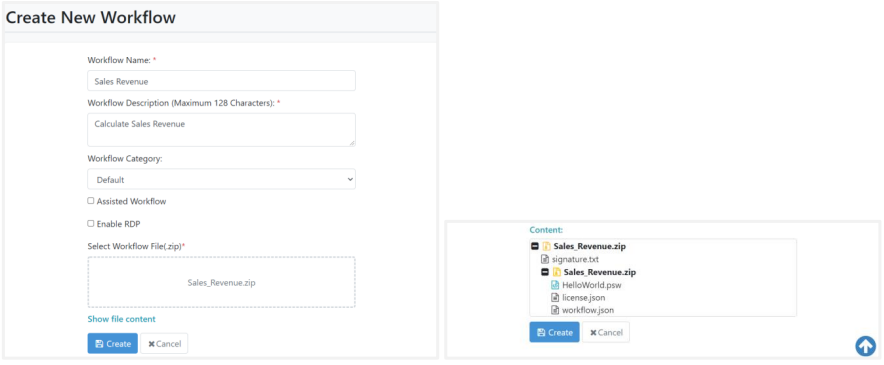Click the Workflow Description text area
This screenshot has height=365, width=884.
(x=222, y=130)
